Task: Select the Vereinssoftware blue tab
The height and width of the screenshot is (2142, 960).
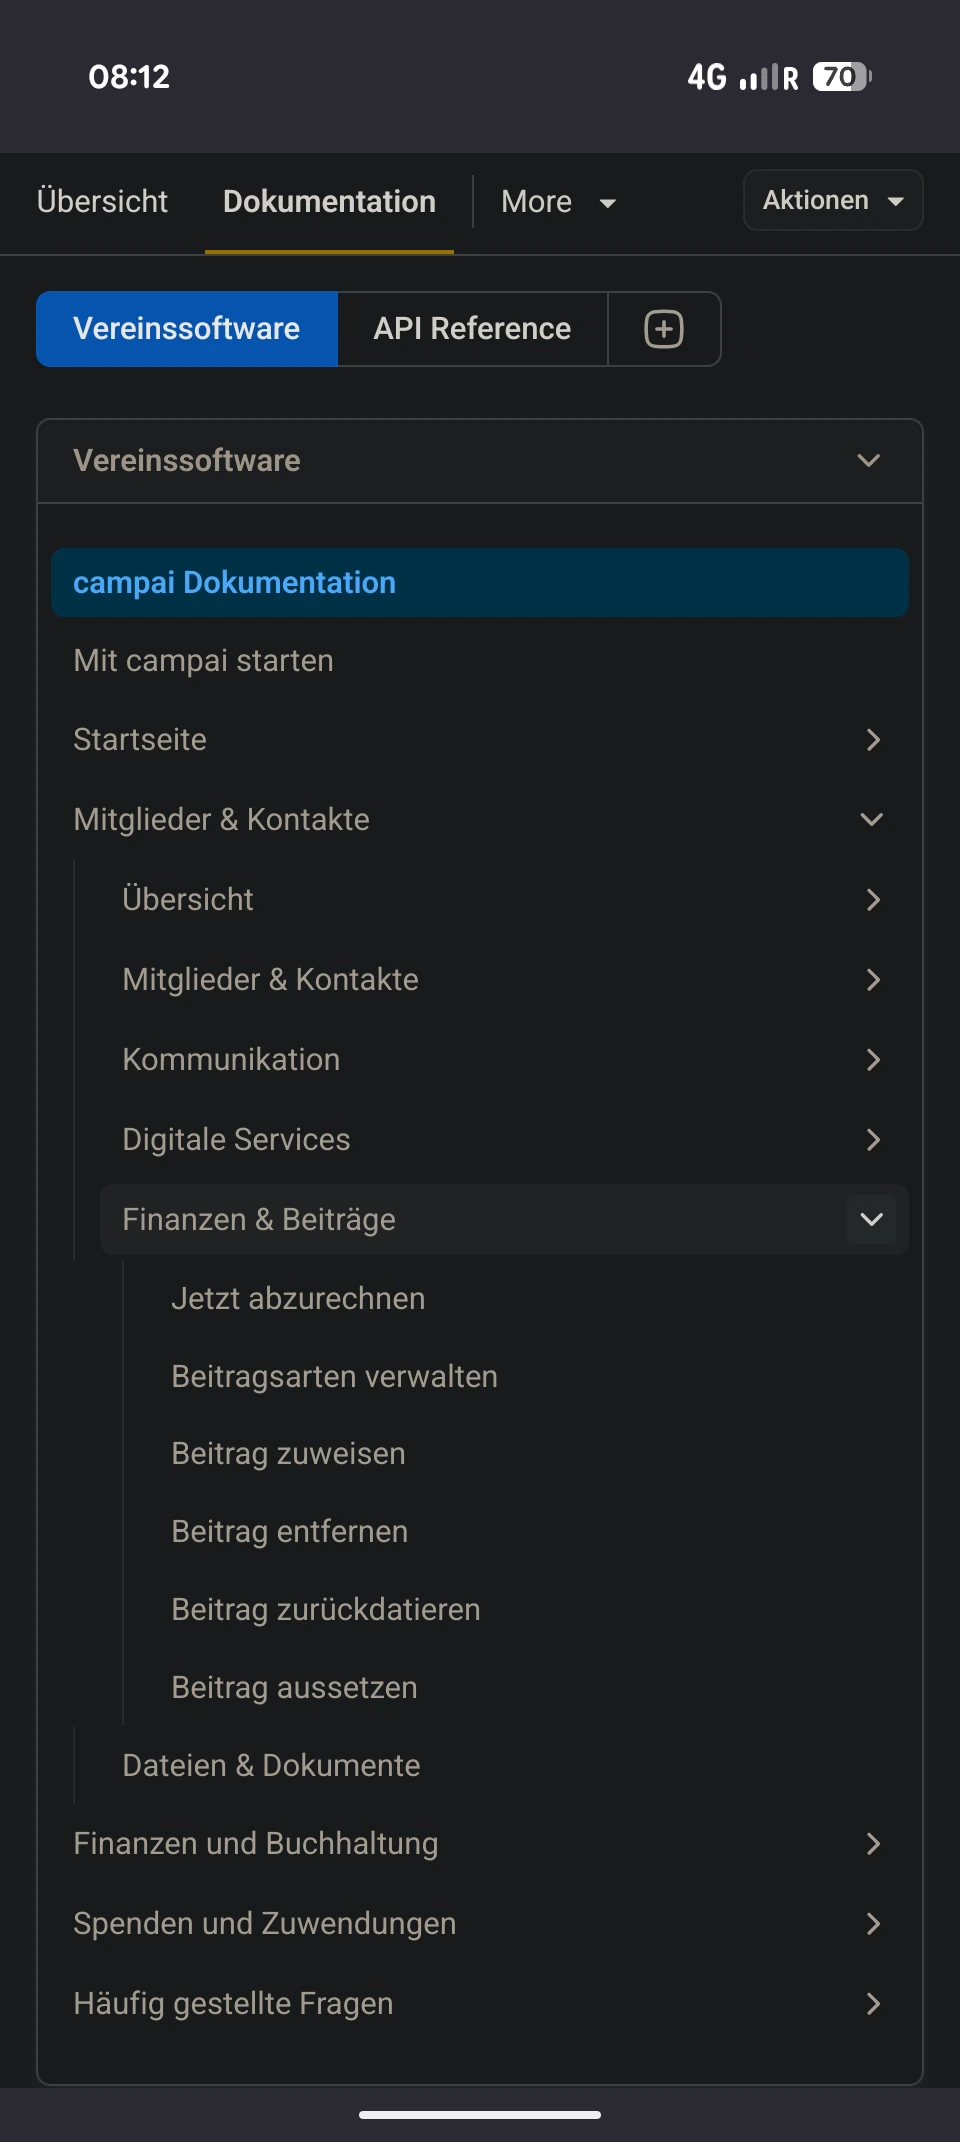Action: (x=187, y=329)
